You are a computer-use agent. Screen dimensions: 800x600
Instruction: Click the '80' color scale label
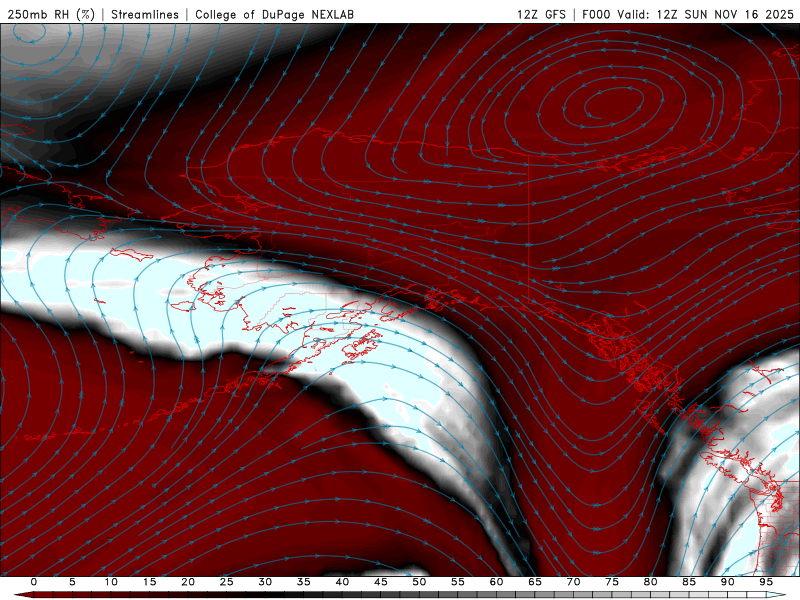tap(651, 582)
